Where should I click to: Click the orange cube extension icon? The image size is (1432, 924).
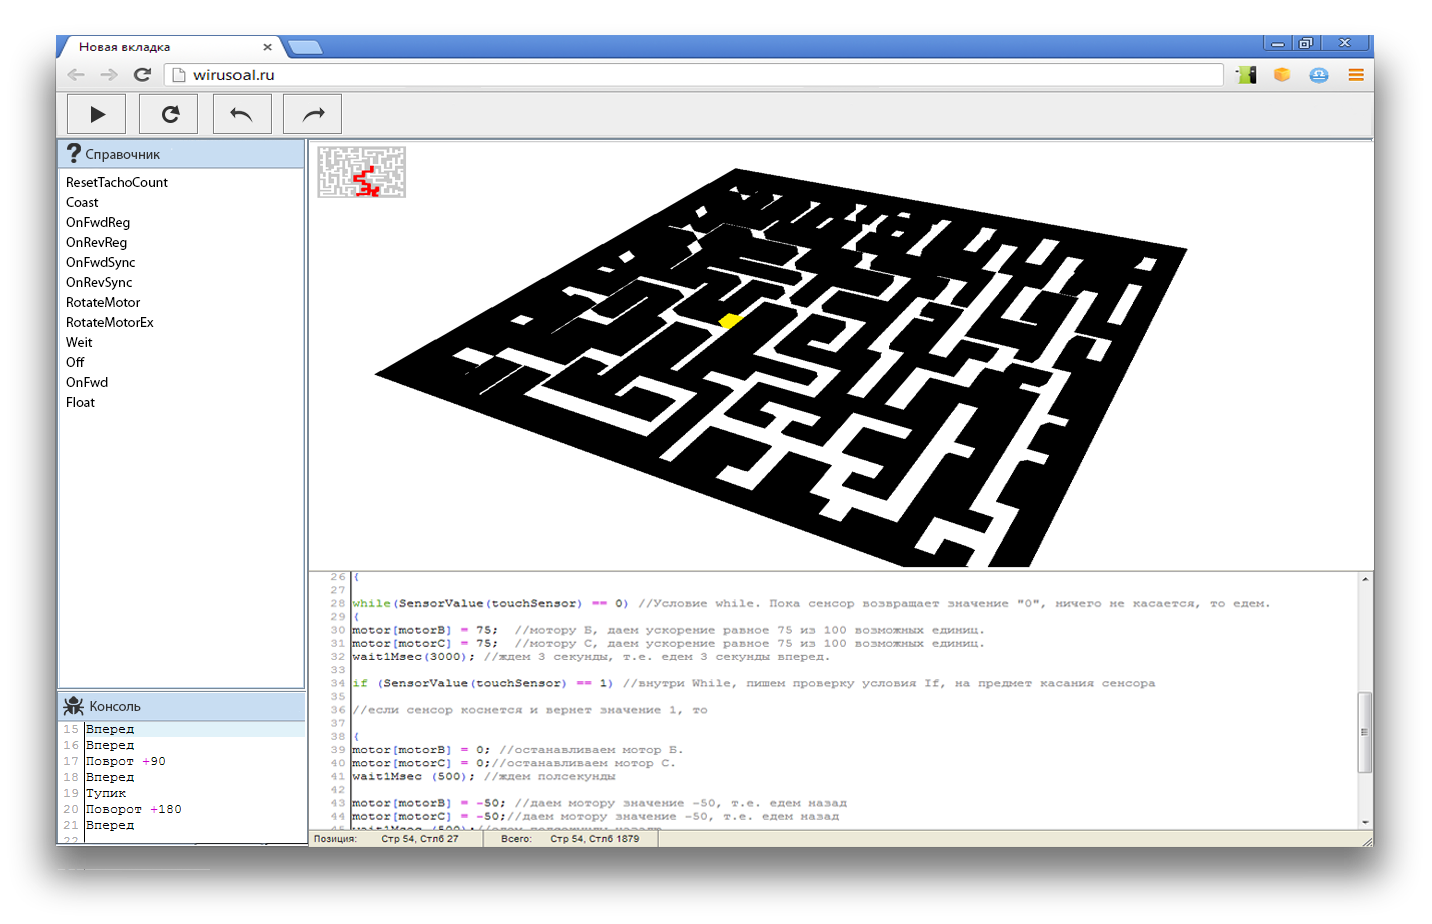(x=1281, y=75)
